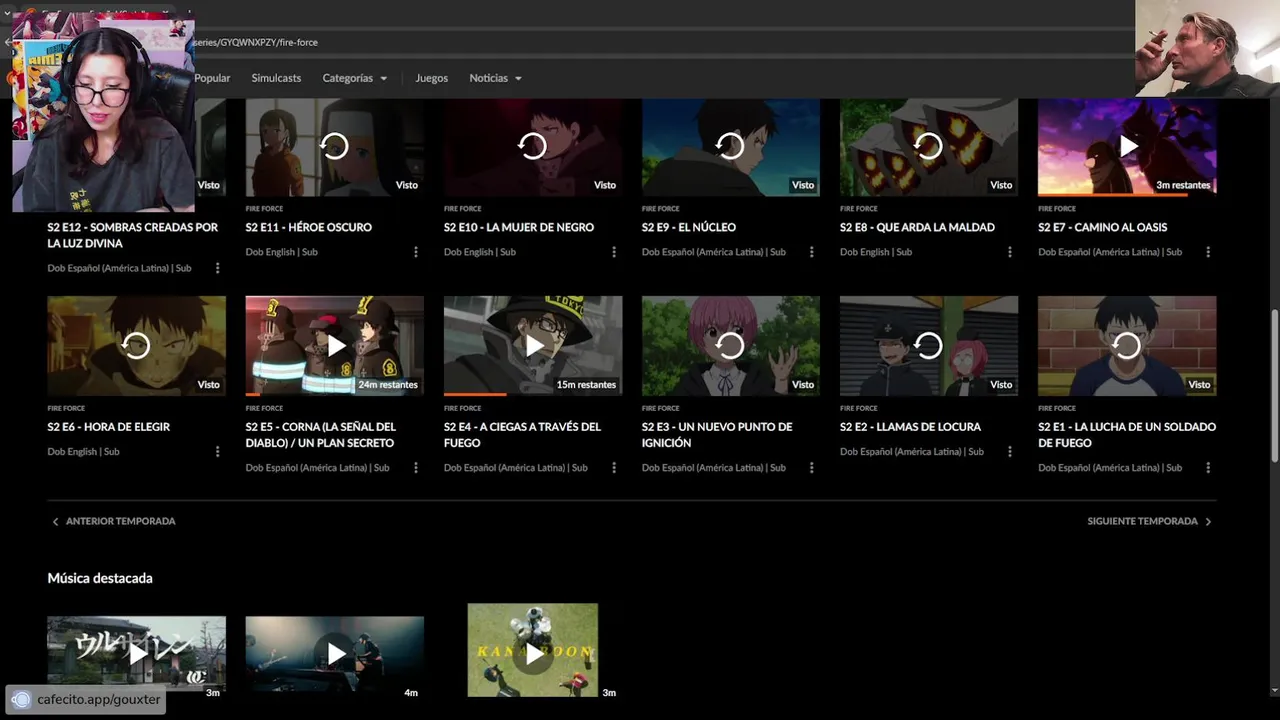Play S2 E7 Camino al Oasis

point(1127,146)
